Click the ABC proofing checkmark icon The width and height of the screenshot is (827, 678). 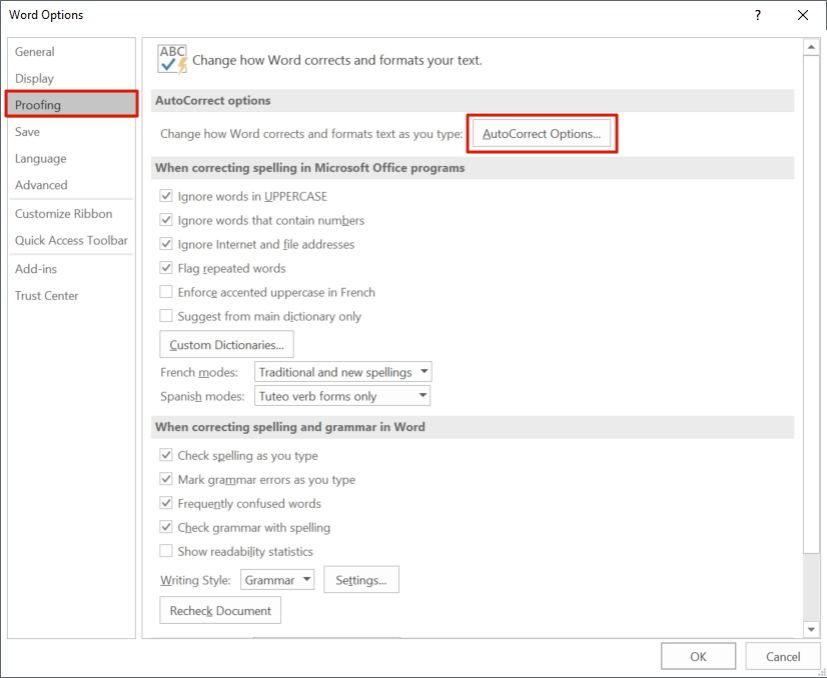172,60
